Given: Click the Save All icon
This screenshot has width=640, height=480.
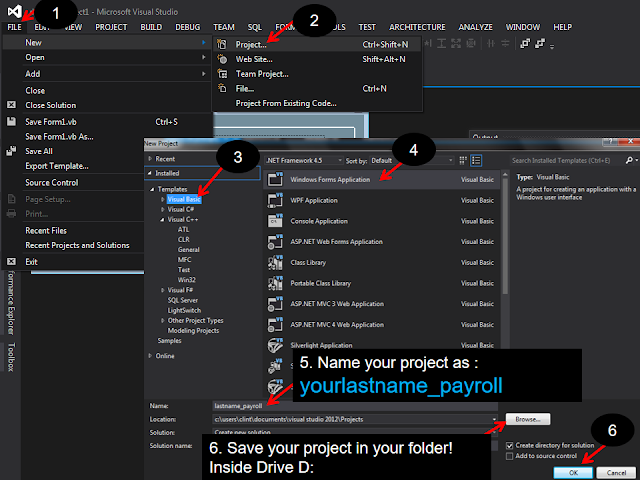Looking at the screenshot, I should [x=11, y=151].
